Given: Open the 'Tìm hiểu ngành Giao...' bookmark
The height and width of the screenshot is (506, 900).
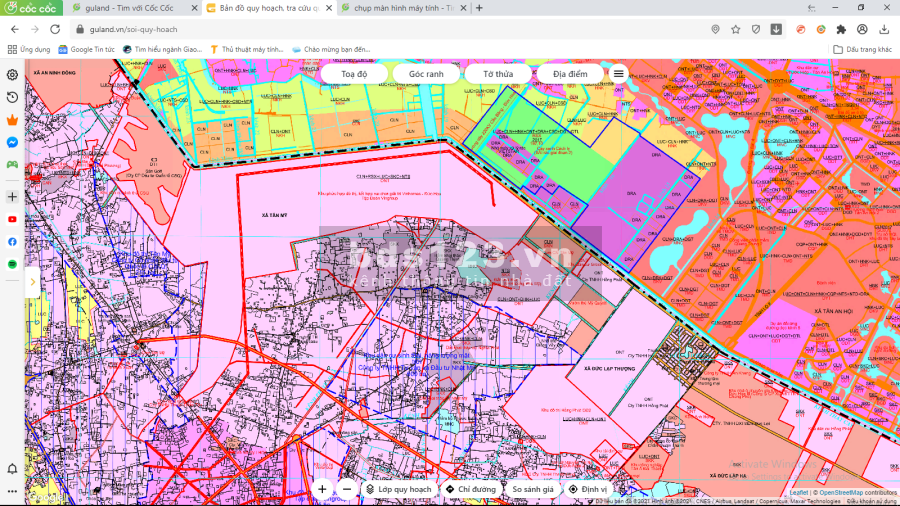Looking at the screenshot, I should point(162,49).
